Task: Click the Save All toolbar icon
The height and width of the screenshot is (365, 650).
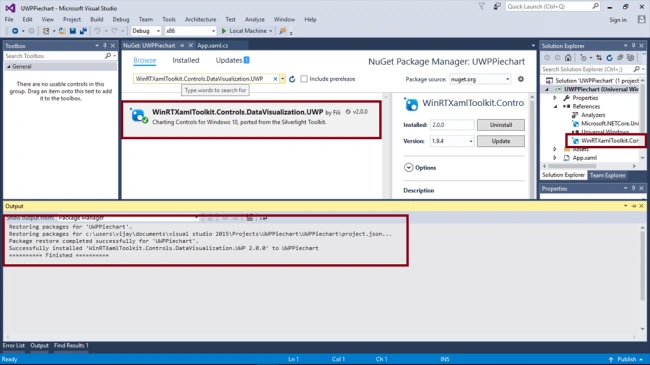Action: (83, 31)
